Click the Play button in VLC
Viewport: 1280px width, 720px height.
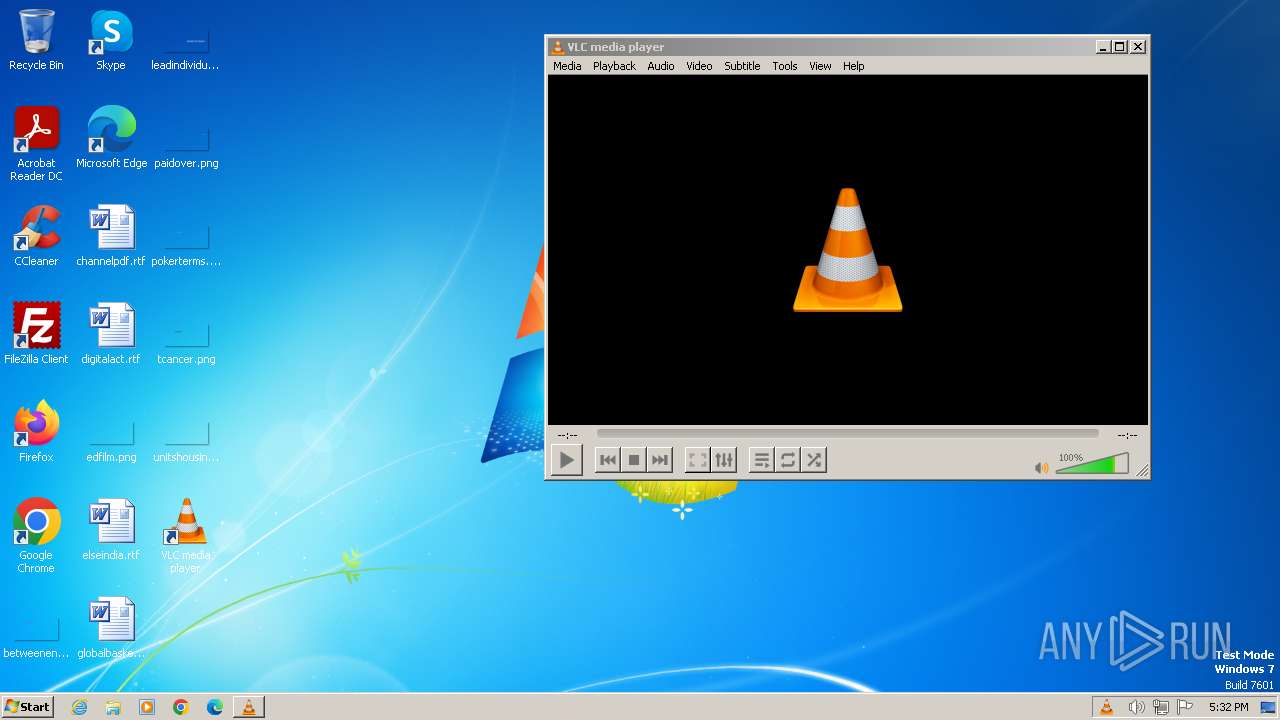566,460
